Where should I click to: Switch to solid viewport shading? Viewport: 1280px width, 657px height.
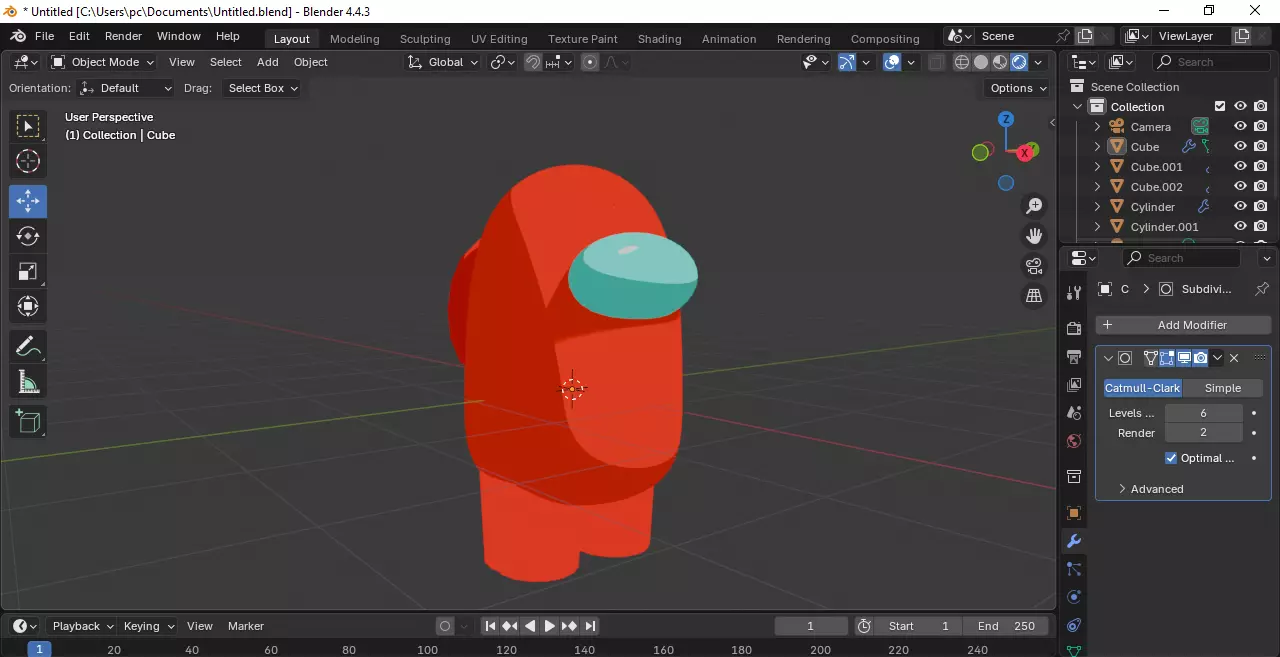tap(981, 62)
